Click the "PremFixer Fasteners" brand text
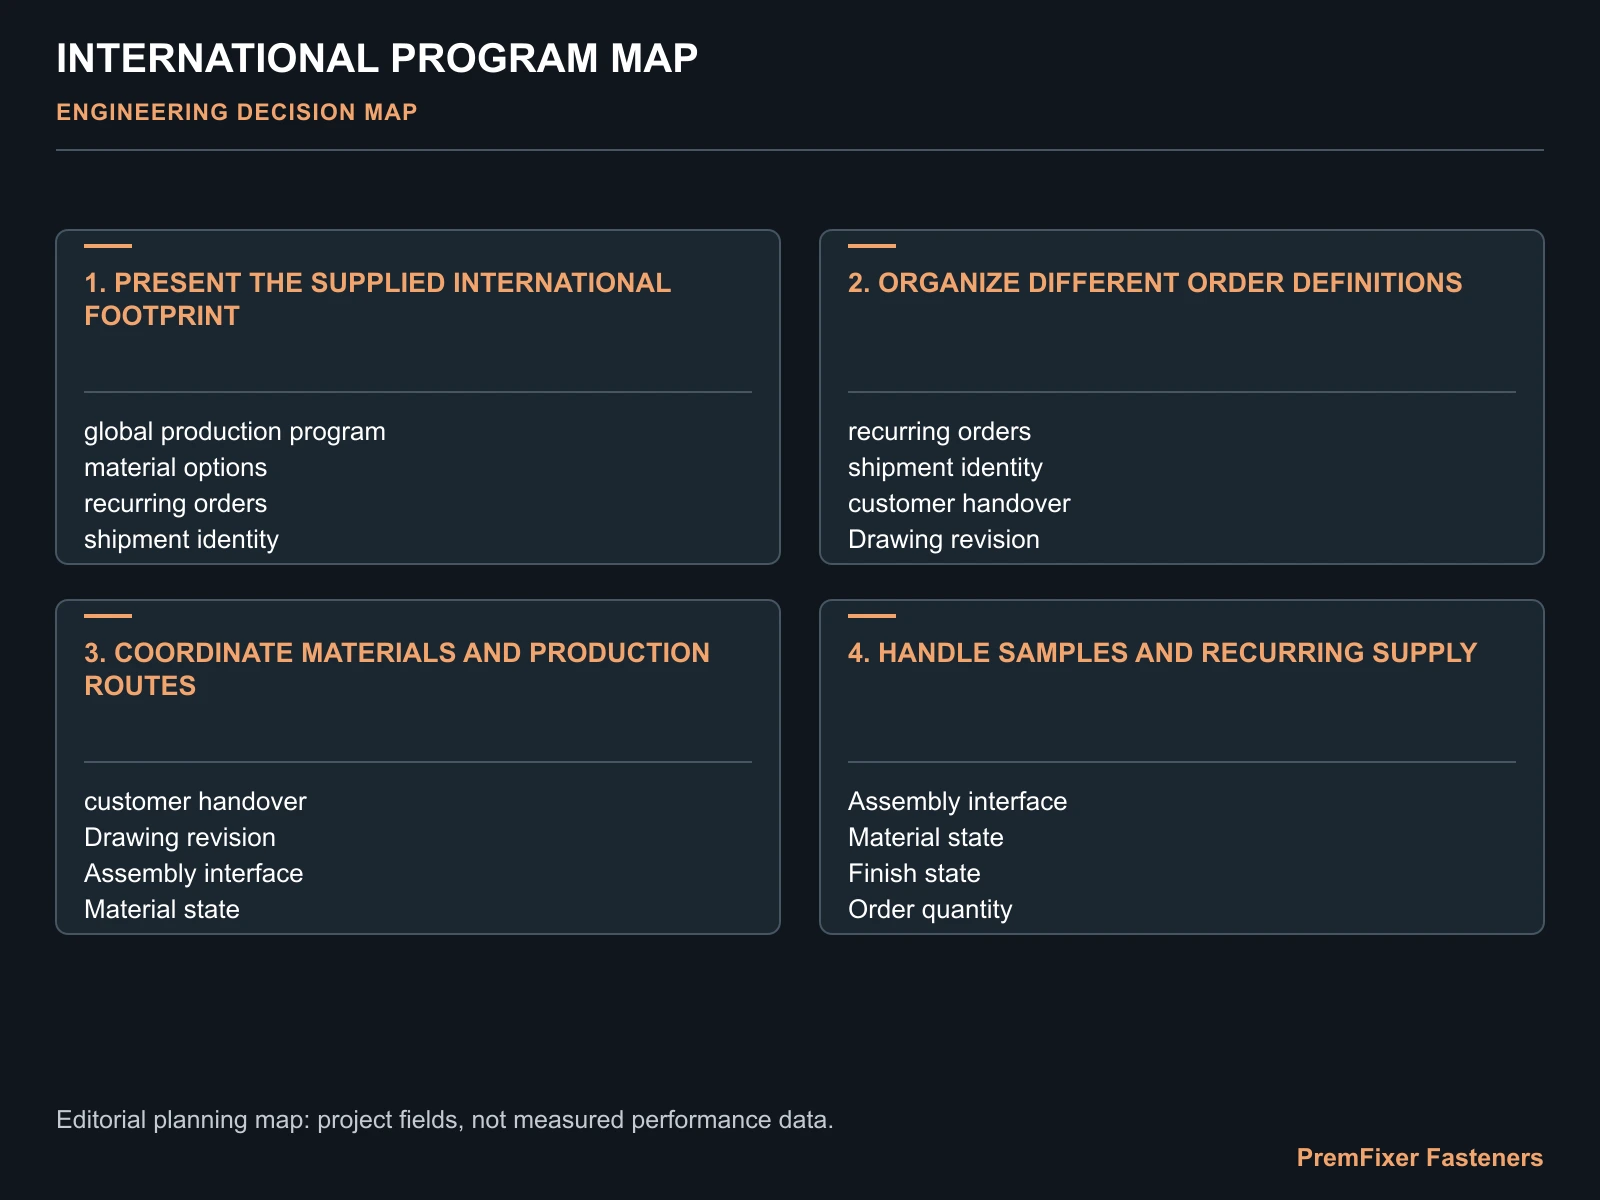The height and width of the screenshot is (1200, 1600). click(1420, 1157)
